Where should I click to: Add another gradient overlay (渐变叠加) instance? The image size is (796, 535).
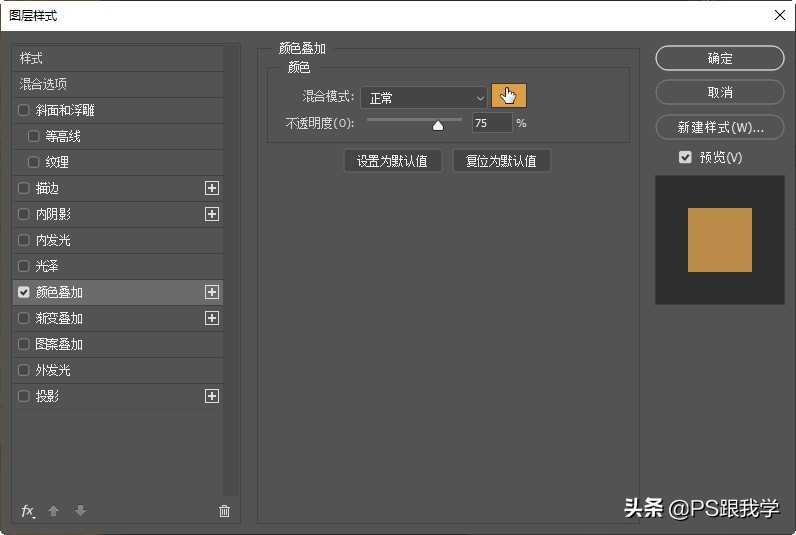pyautogui.click(x=212, y=318)
